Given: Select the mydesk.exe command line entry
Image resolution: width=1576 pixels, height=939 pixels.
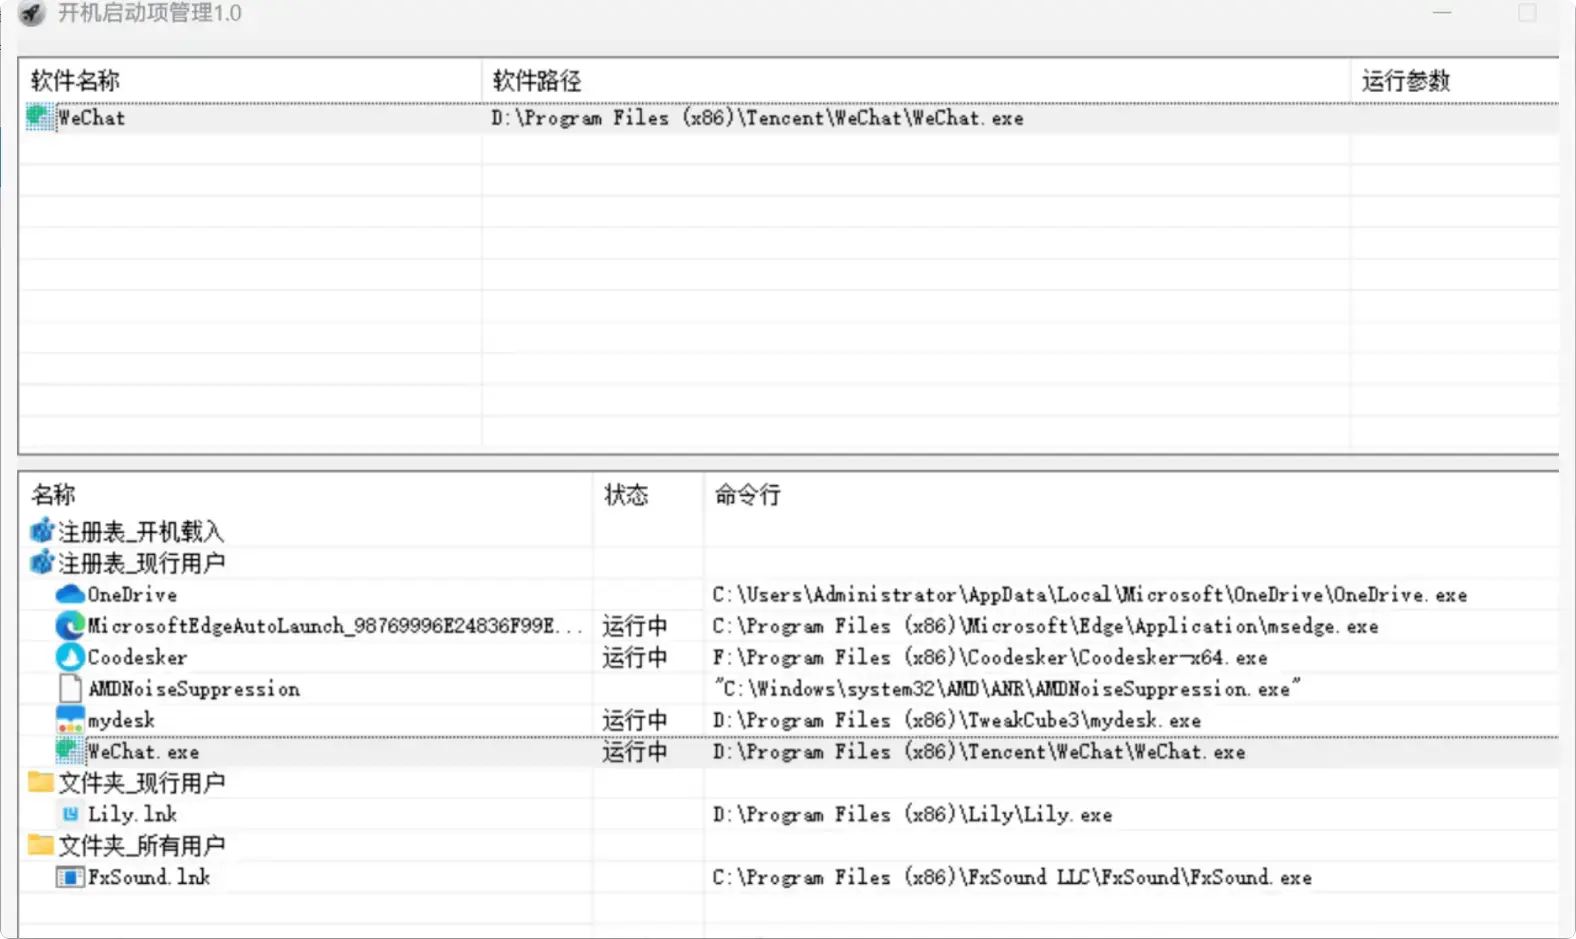Looking at the screenshot, I should (x=956, y=721).
